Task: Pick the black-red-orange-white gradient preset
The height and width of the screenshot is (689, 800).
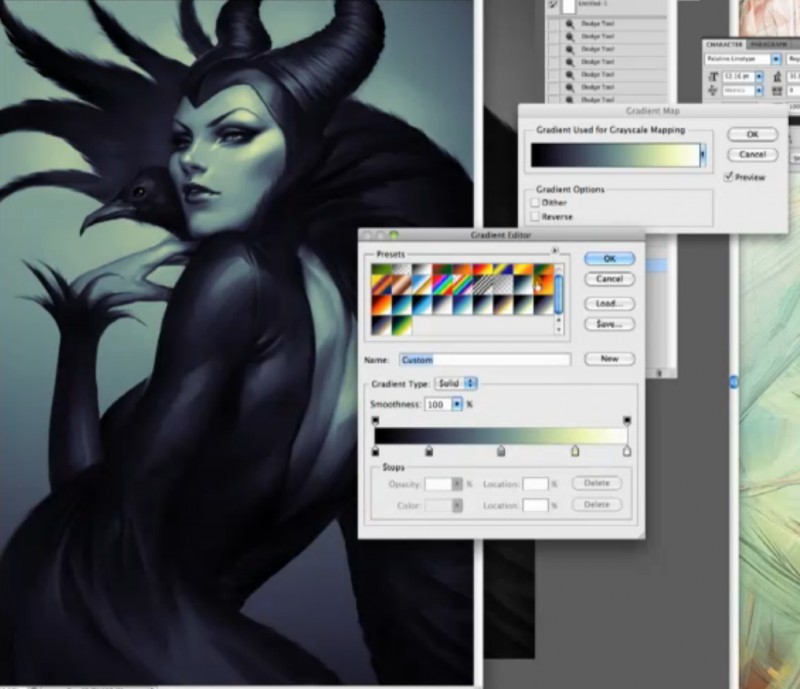Action: click(382, 305)
